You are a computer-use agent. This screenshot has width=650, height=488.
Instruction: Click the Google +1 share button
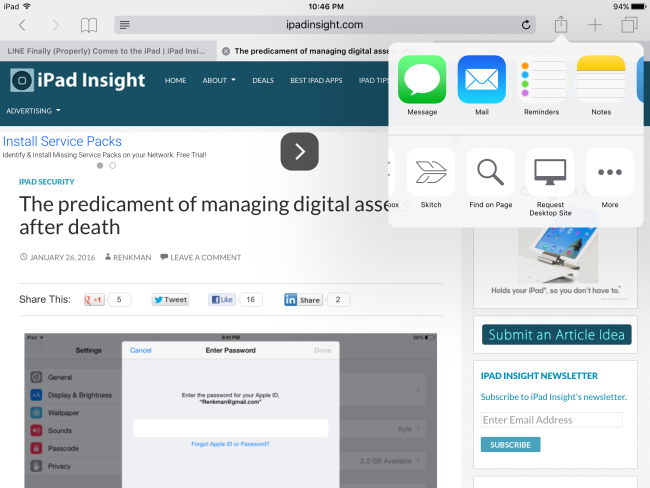click(x=94, y=299)
